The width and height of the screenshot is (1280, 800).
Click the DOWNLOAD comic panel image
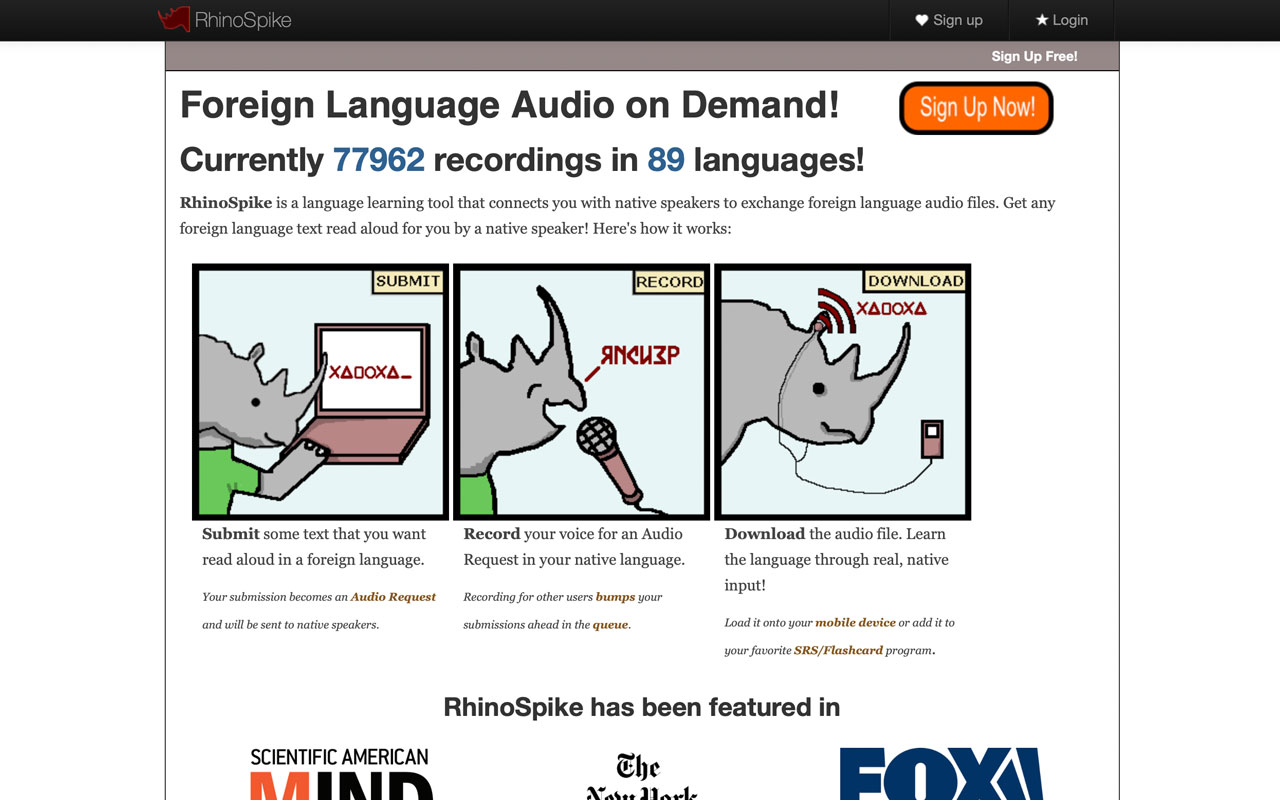coord(843,391)
